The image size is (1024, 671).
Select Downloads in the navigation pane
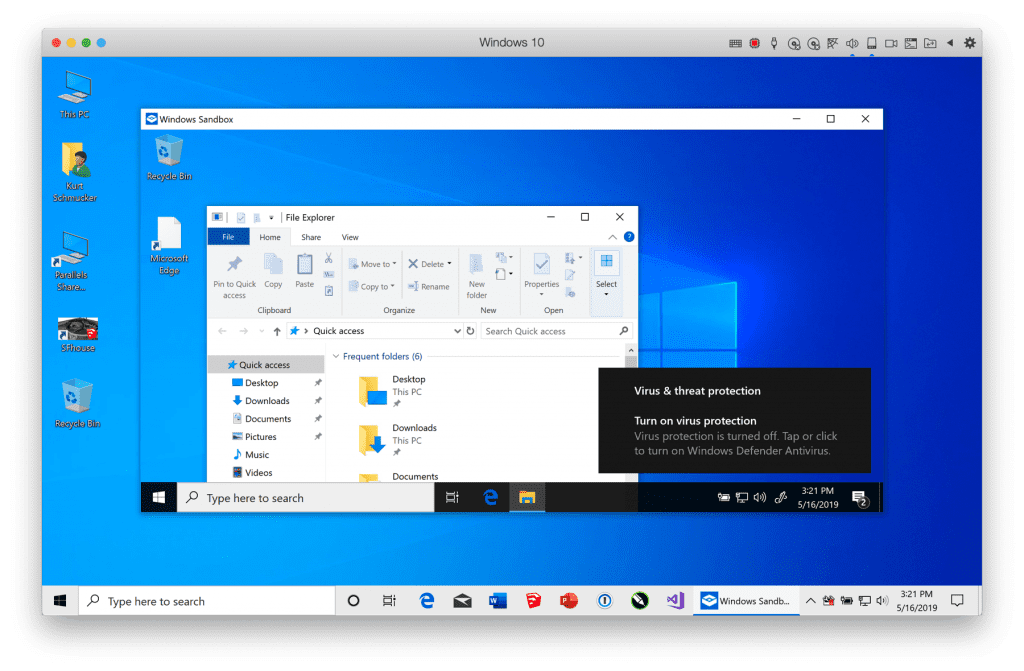pos(266,401)
